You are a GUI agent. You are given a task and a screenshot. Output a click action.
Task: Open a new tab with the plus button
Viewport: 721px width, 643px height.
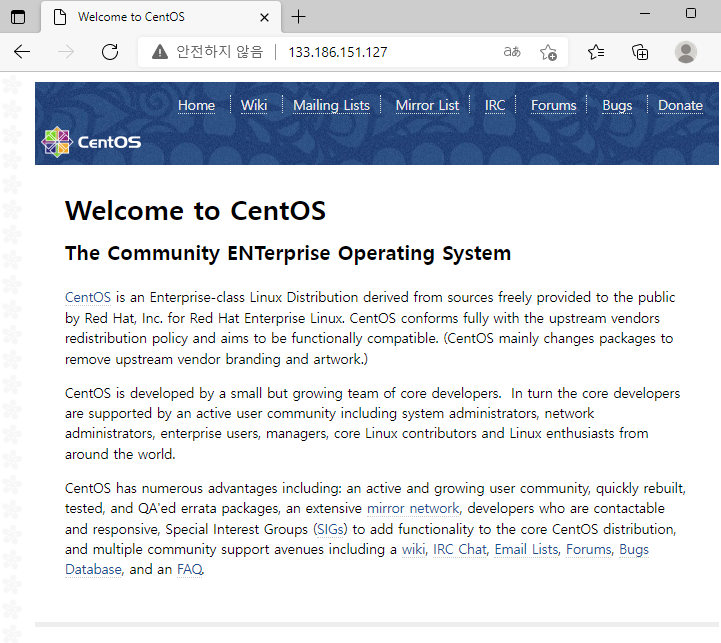pyautogui.click(x=298, y=17)
